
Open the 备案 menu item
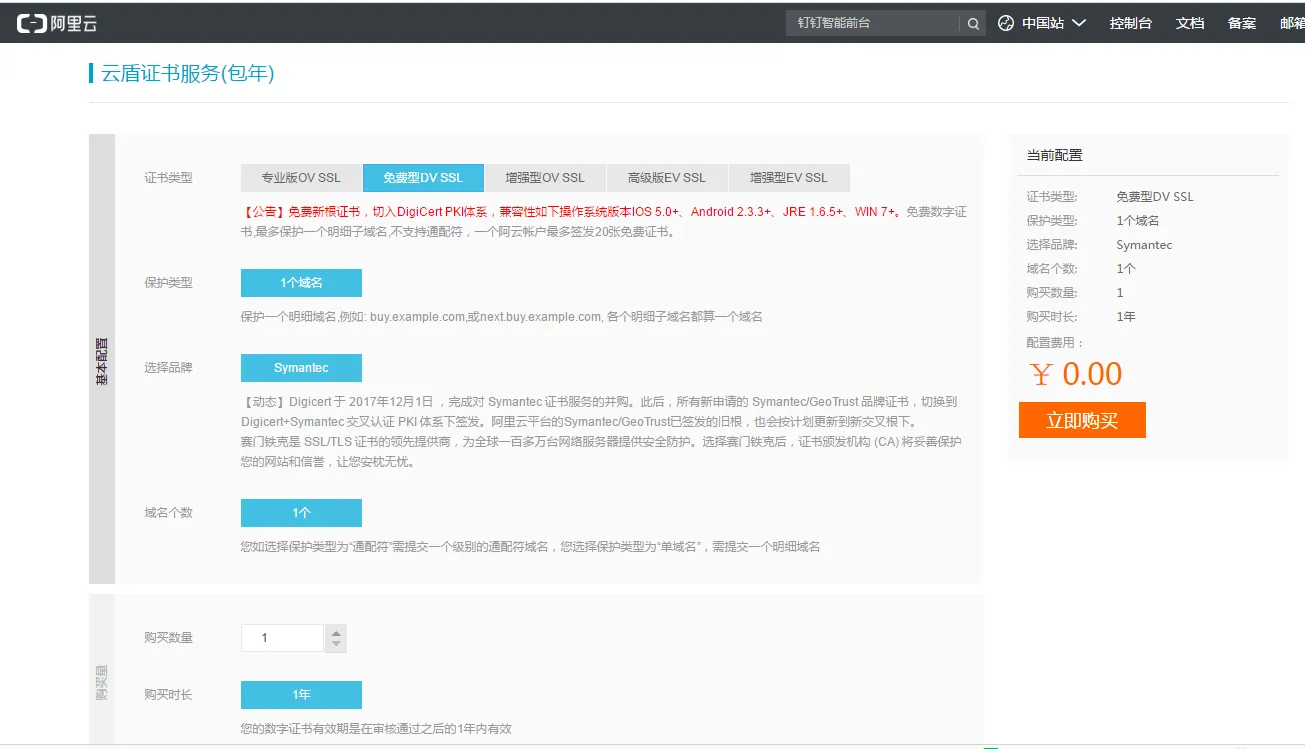1242,23
